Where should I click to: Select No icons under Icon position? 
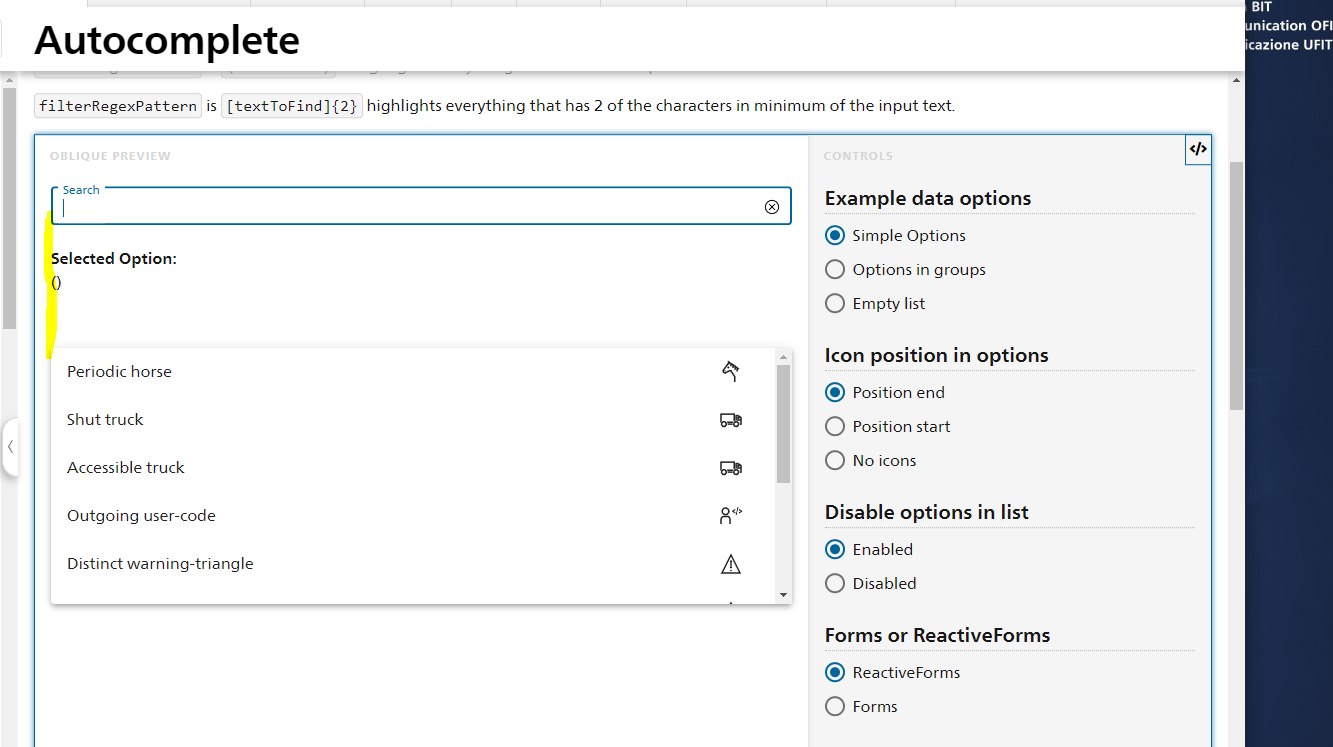click(835, 459)
